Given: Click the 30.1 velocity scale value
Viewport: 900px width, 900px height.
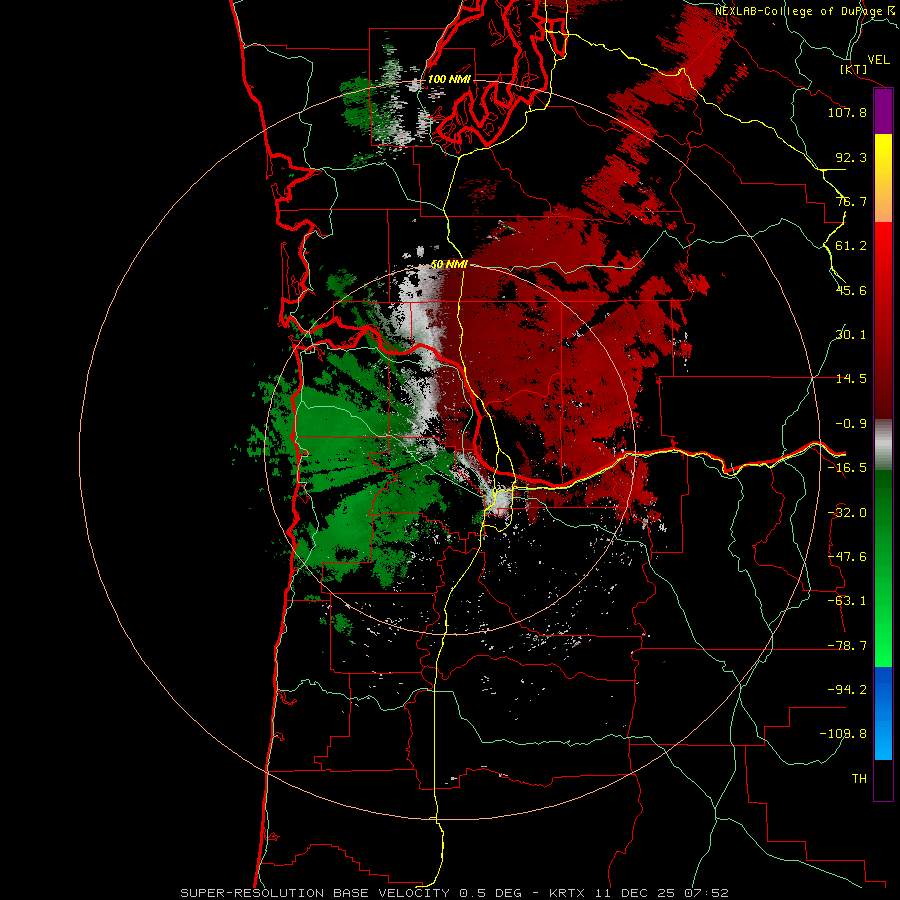Looking at the screenshot, I should (851, 335).
